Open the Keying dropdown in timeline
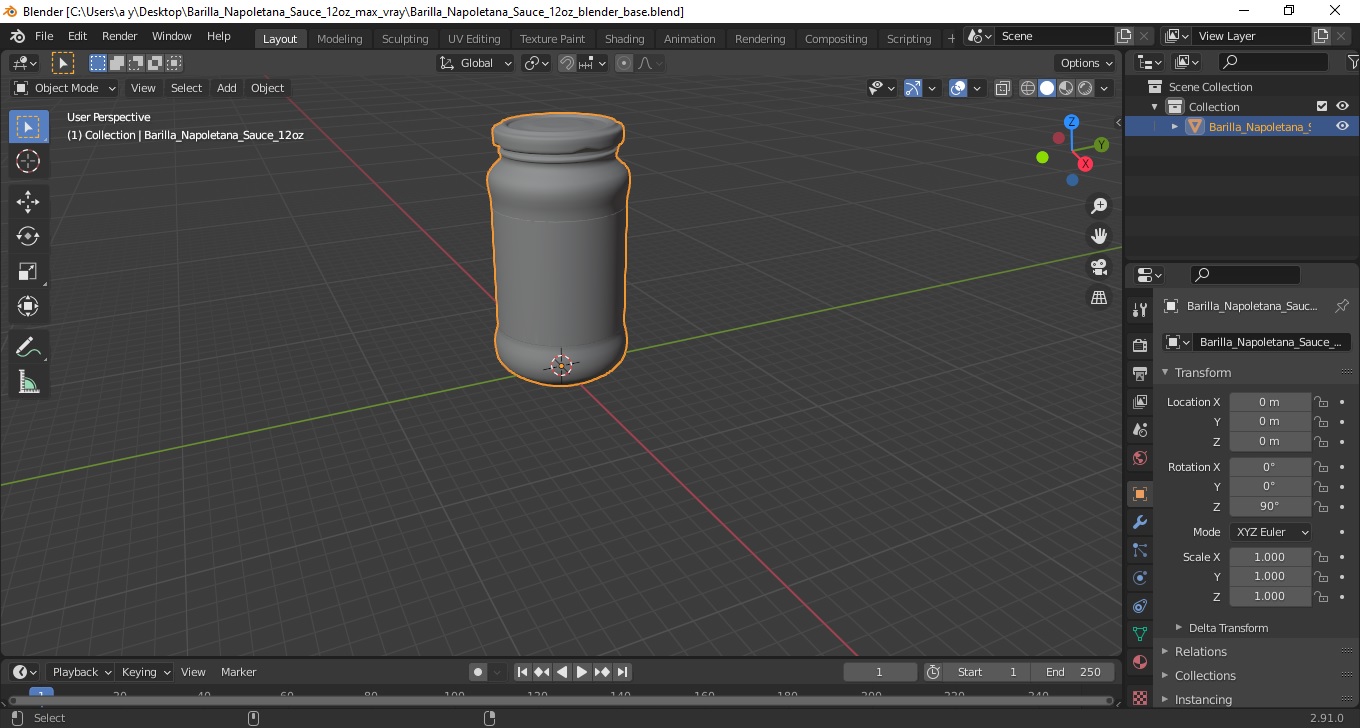Viewport: 1360px width, 728px height. (146, 672)
